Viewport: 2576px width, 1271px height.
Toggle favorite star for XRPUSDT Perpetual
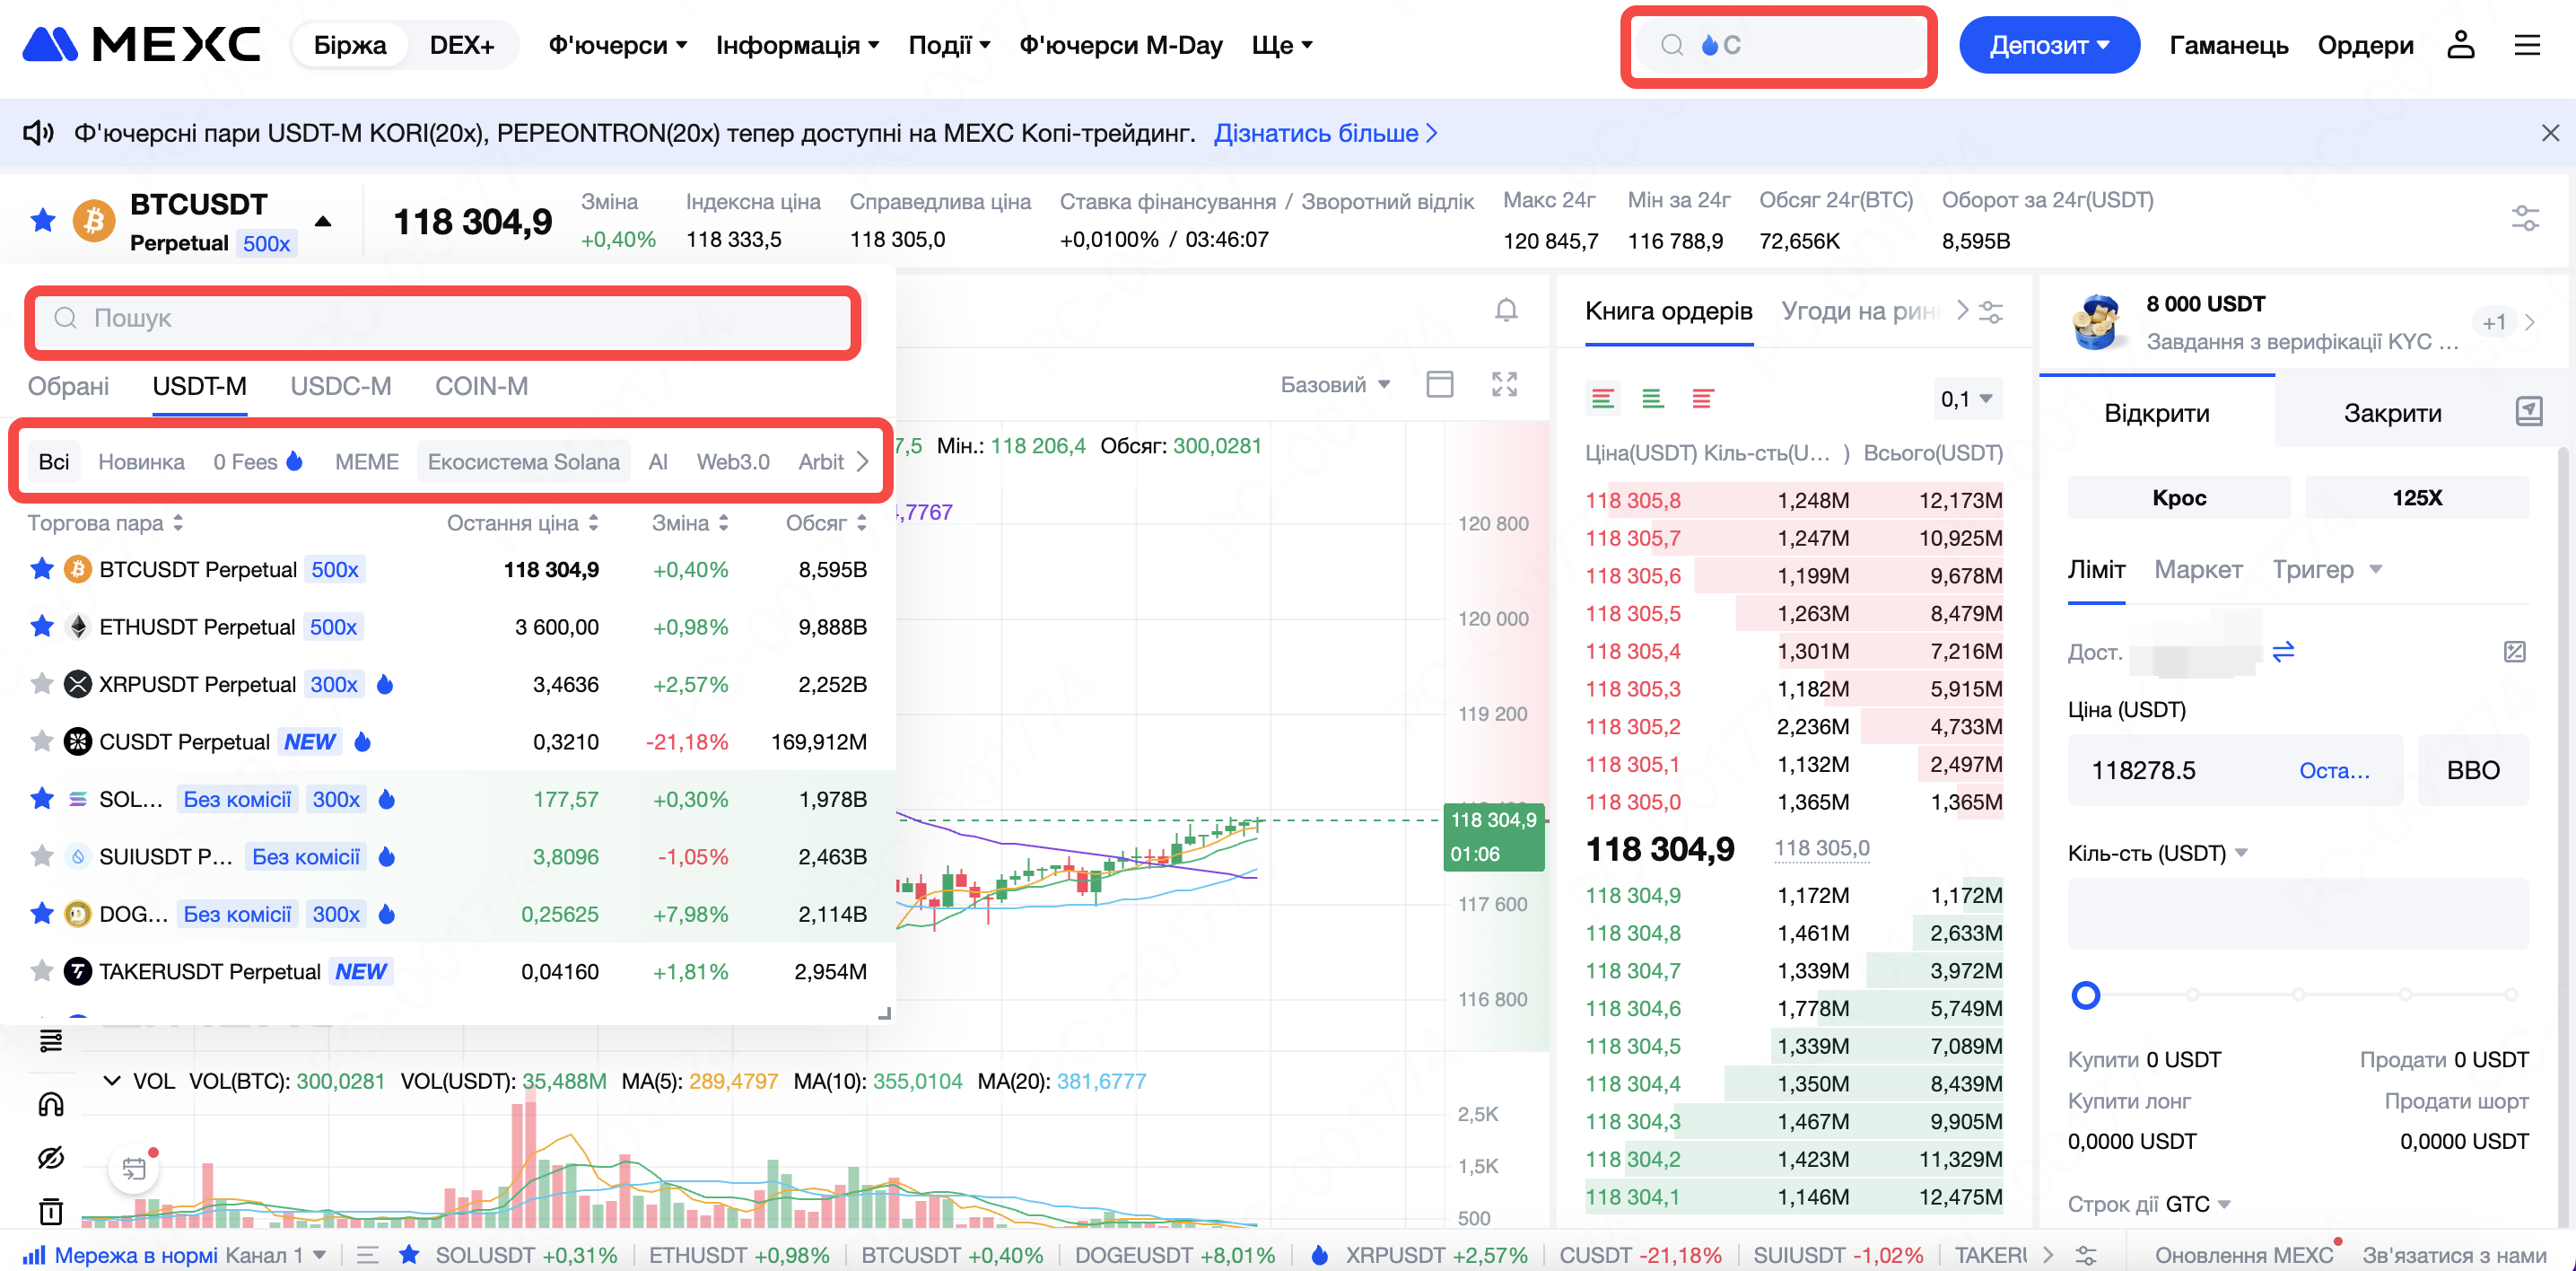tap(42, 684)
